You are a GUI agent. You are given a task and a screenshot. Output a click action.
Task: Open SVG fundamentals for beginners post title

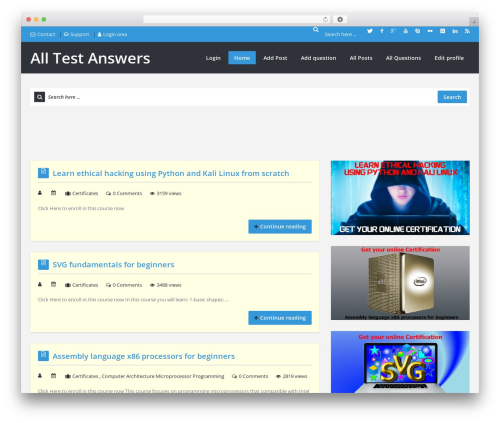coord(113,265)
